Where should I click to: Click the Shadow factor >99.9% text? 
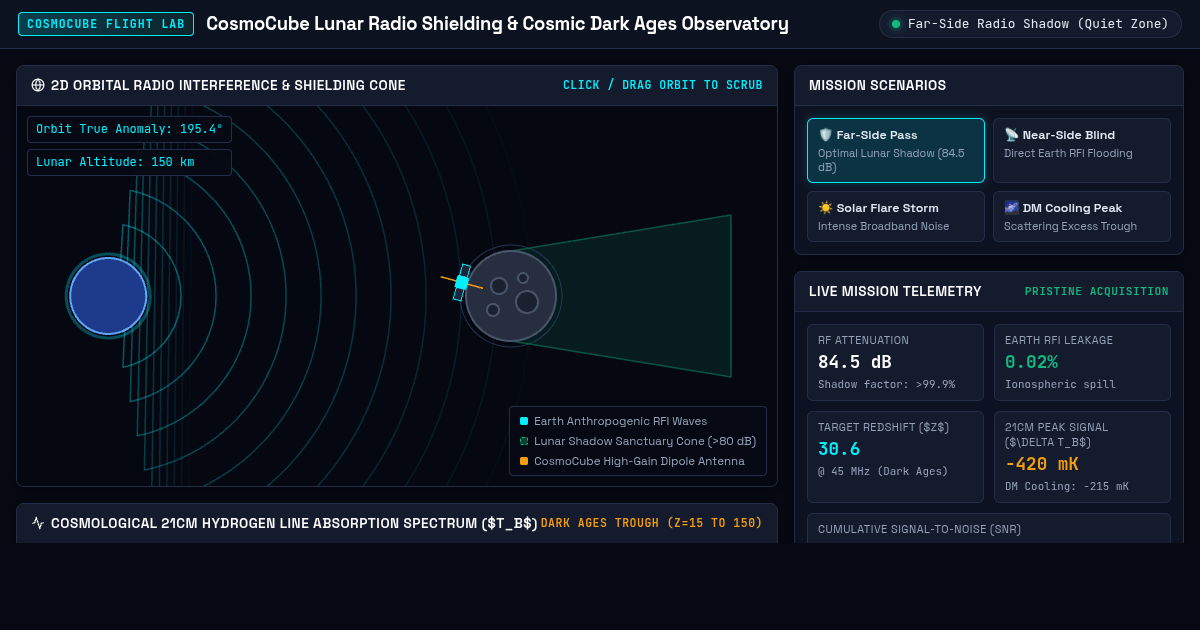pos(886,384)
